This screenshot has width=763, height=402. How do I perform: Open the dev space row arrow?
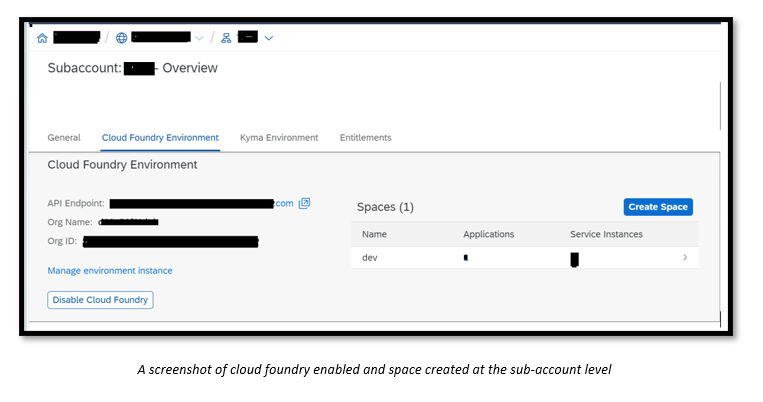click(685, 258)
